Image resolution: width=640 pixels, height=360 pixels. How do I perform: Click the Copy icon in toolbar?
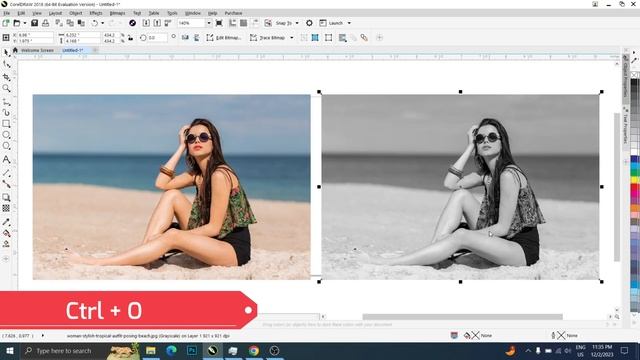(70, 23)
